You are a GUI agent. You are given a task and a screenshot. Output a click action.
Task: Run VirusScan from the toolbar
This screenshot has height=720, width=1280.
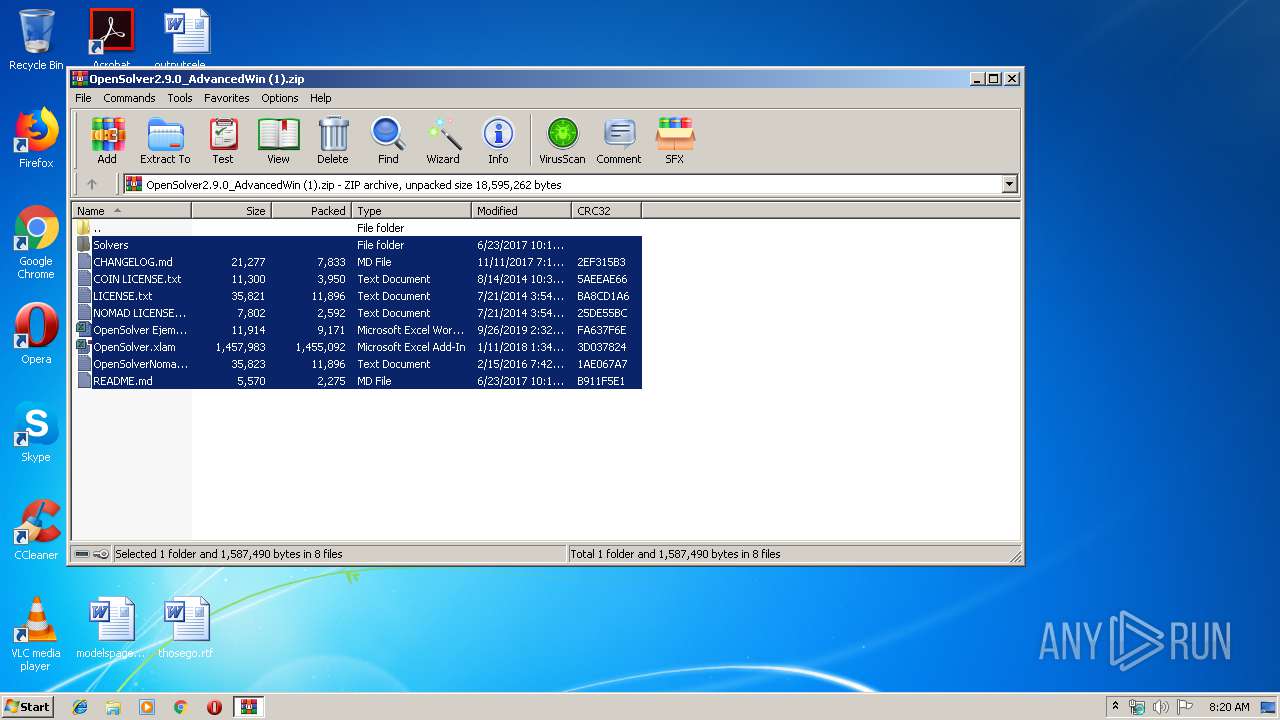(562, 141)
